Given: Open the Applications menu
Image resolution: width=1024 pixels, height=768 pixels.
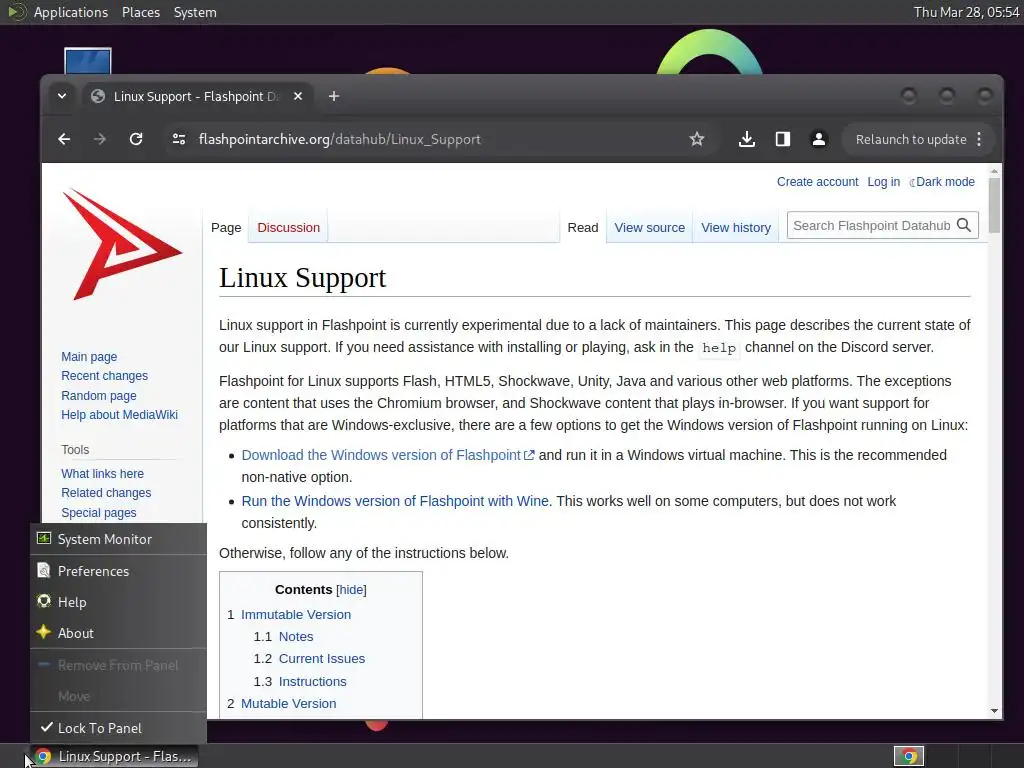Looking at the screenshot, I should (x=71, y=12).
